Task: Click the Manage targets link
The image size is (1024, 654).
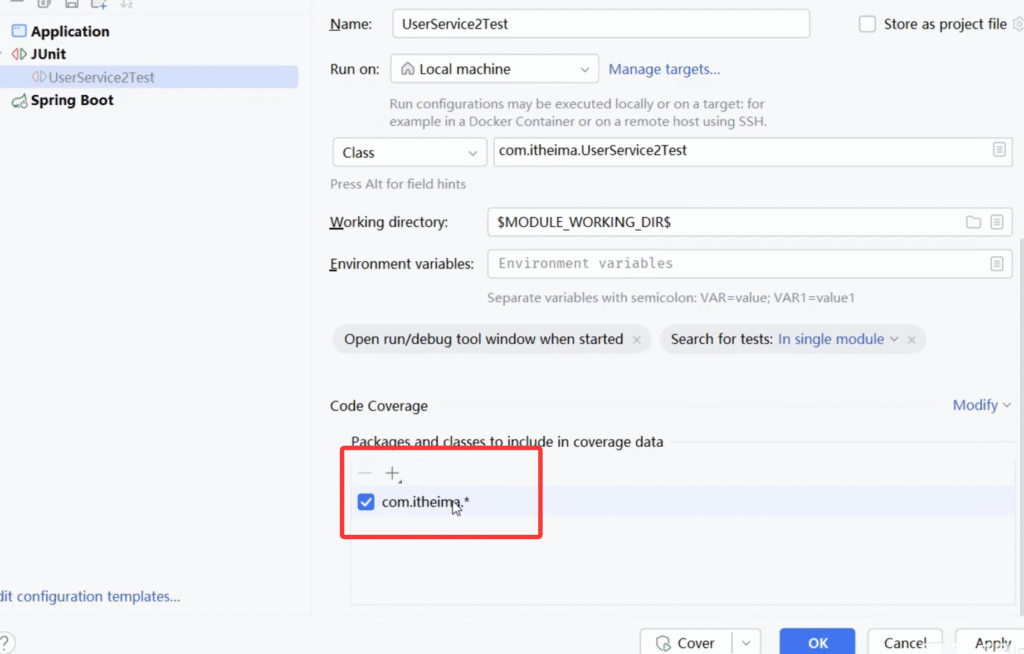Action: click(664, 69)
